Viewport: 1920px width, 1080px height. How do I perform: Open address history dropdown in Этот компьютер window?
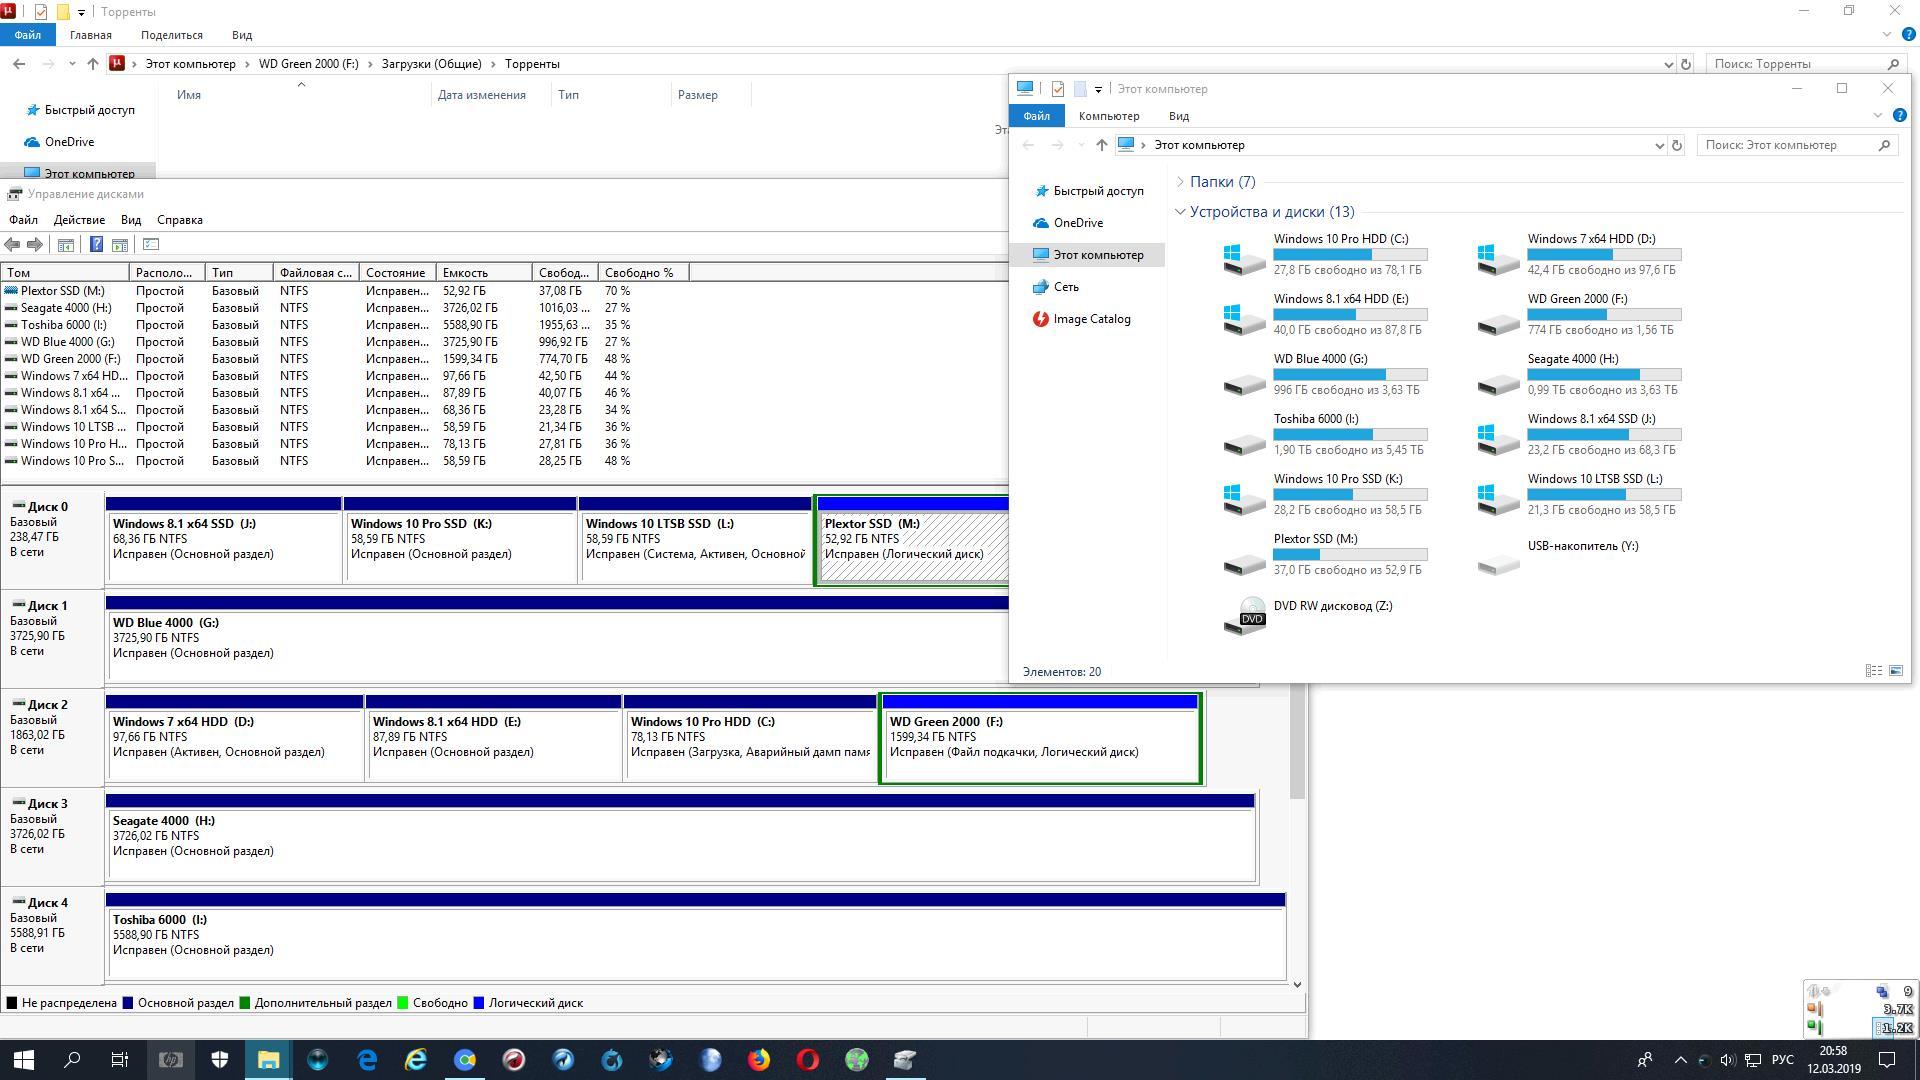[1659, 146]
